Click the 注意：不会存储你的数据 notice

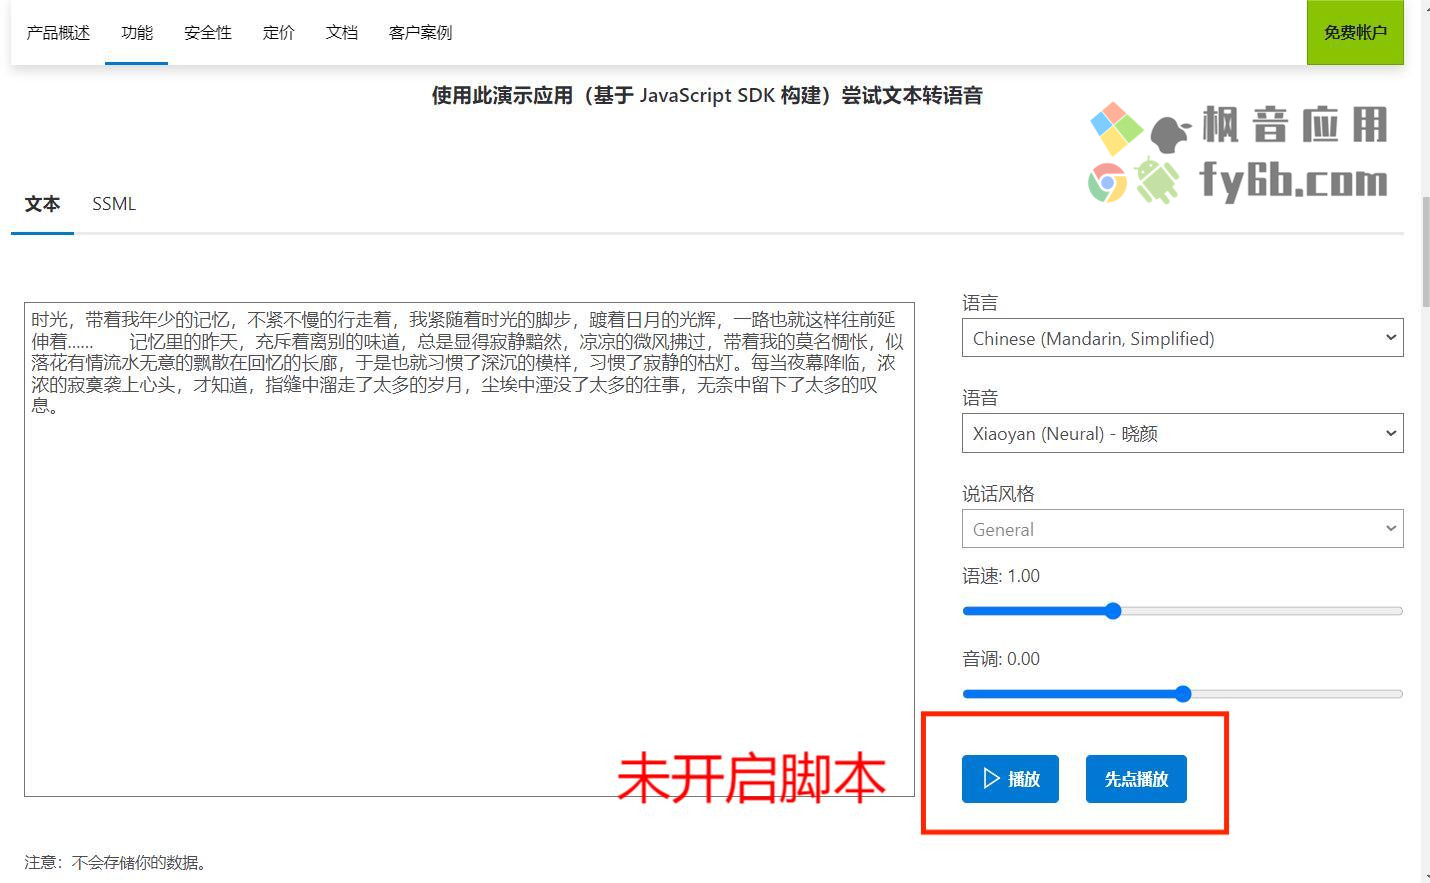(x=117, y=862)
